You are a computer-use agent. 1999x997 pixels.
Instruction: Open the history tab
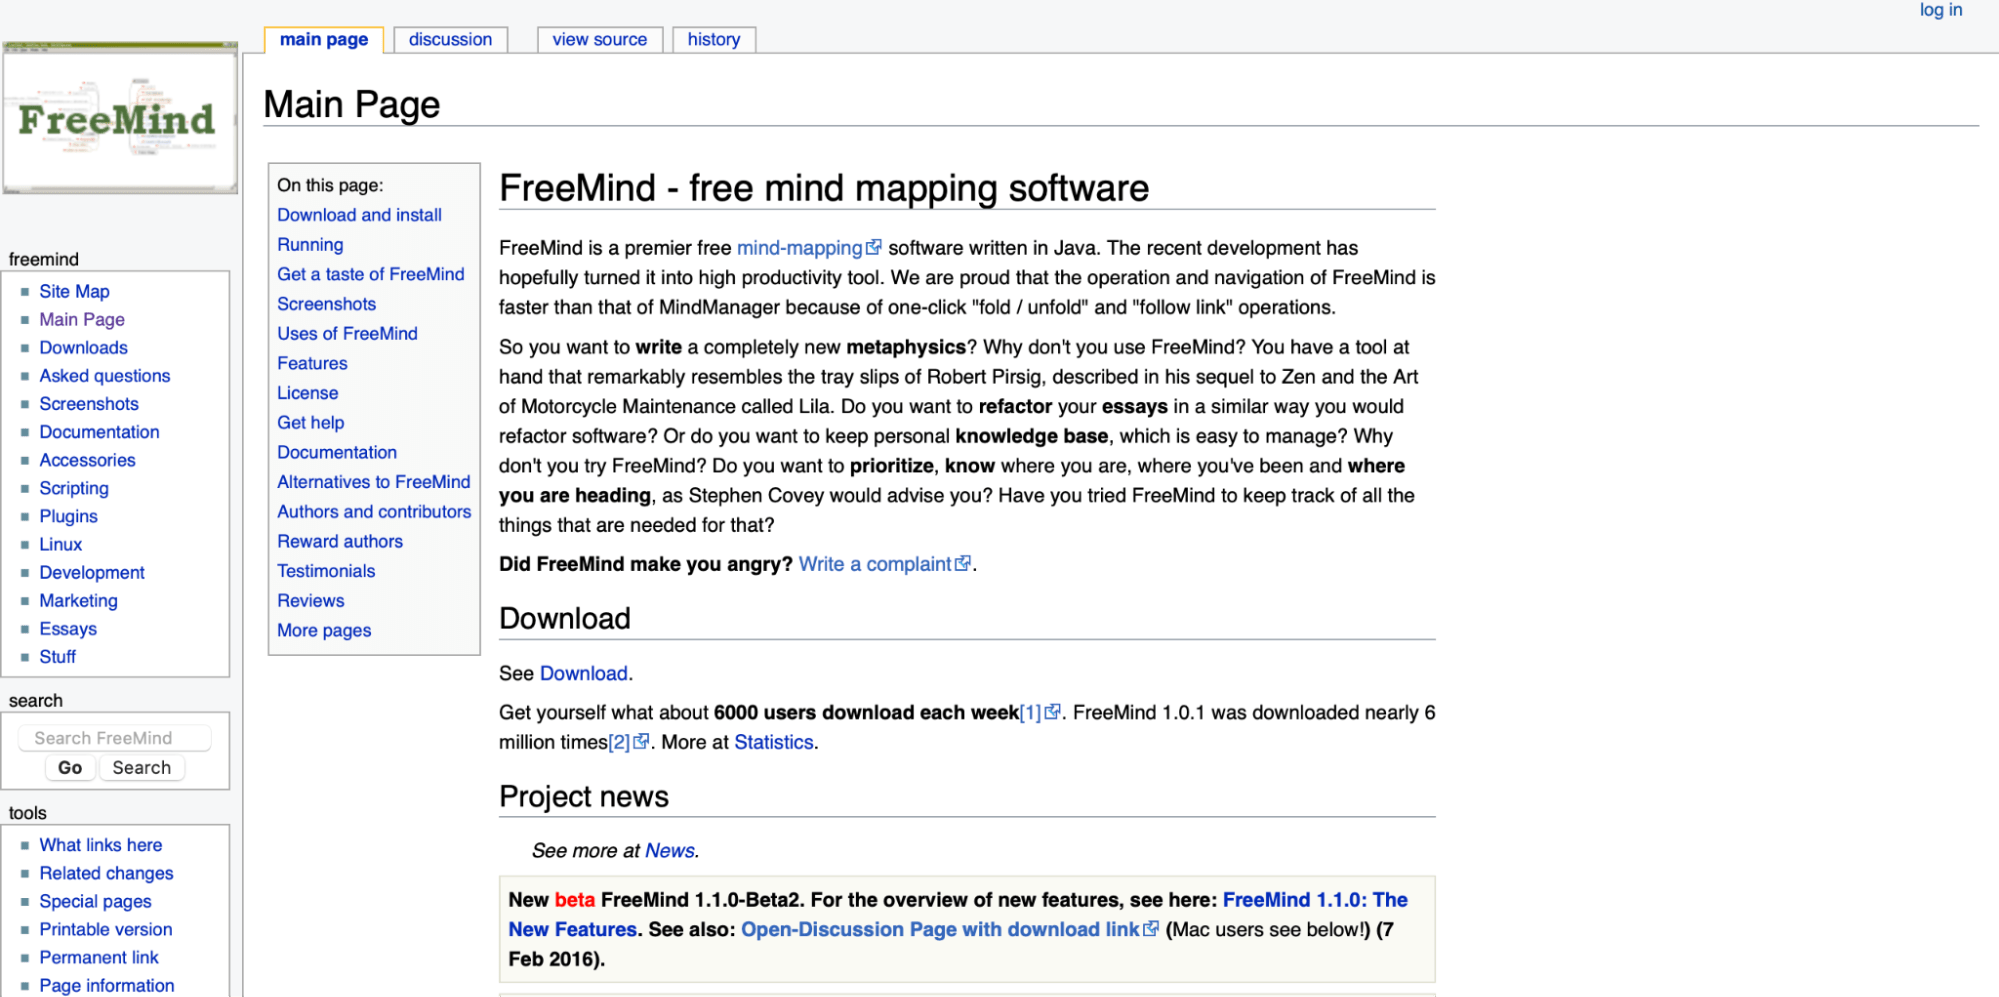pyautogui.click(x=714, y=40)
